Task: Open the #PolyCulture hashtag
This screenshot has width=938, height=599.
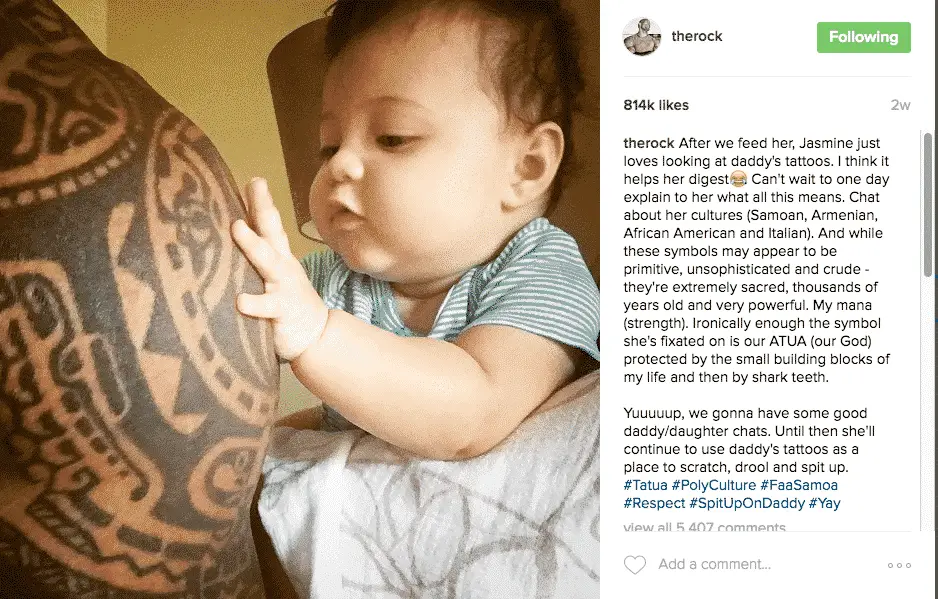Action: 714,485
